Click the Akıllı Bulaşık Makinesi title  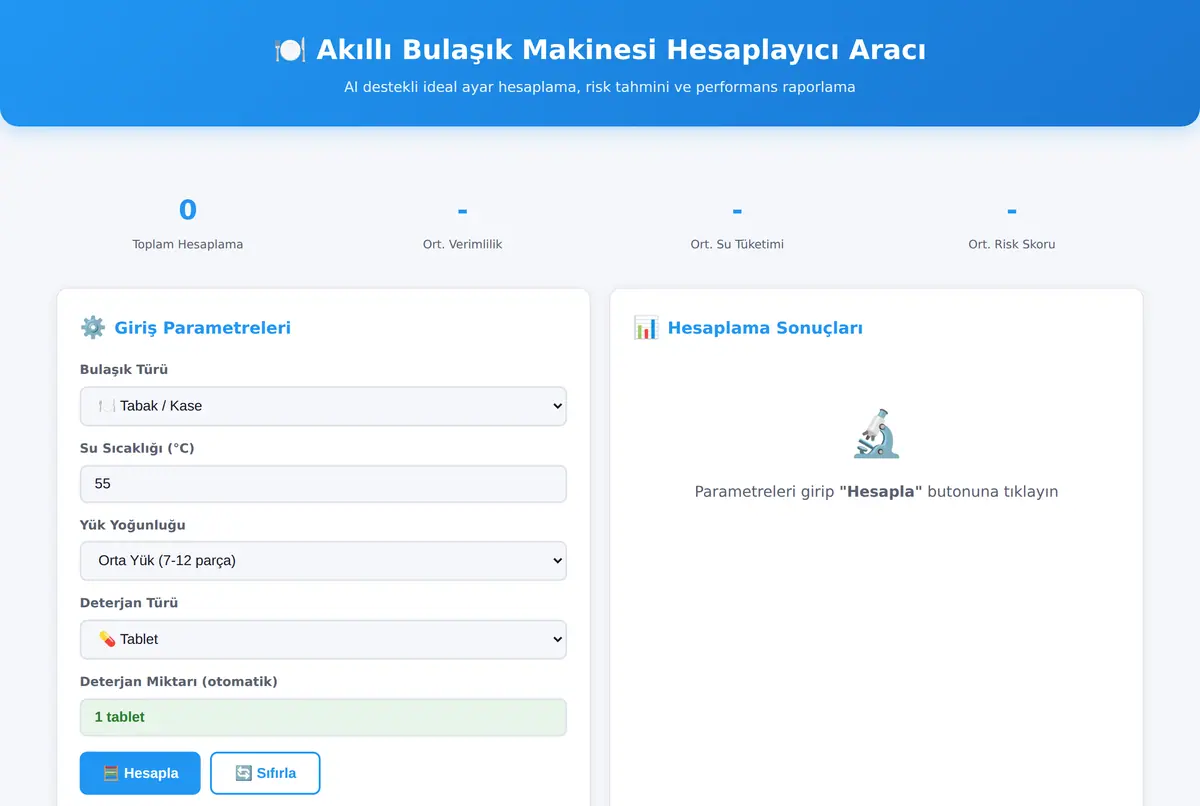point(621,50)
